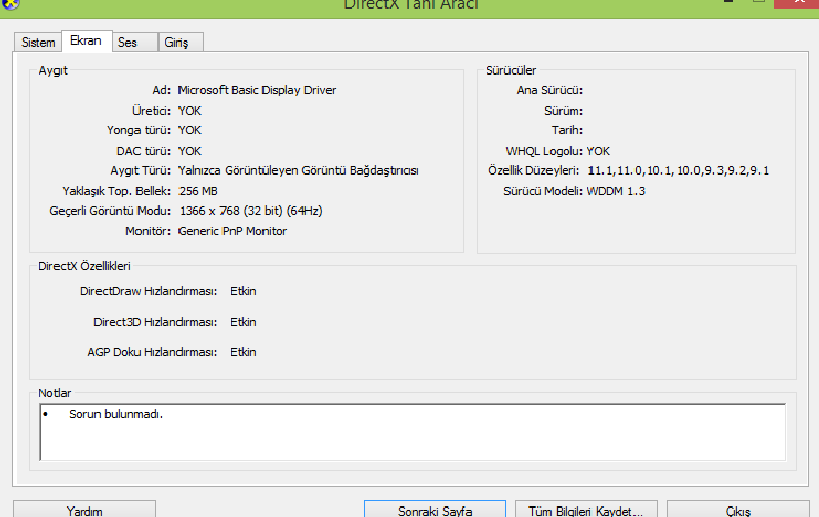Click DirectDraw Hızlandırması Etkin value
The image size is (819, 517).
click(243, 291)
